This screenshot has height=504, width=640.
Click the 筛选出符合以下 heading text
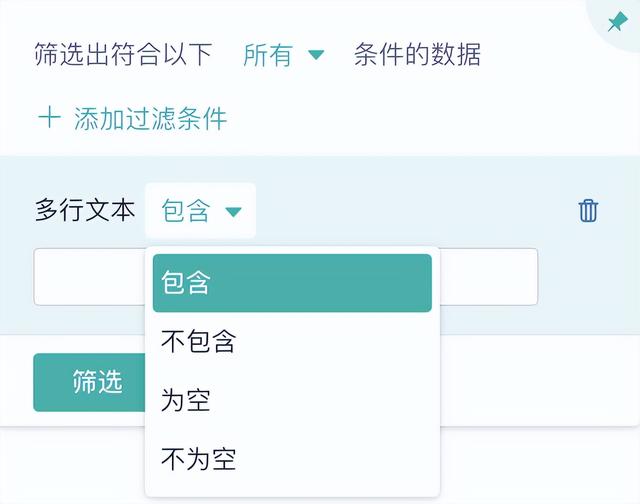(123, 55)
